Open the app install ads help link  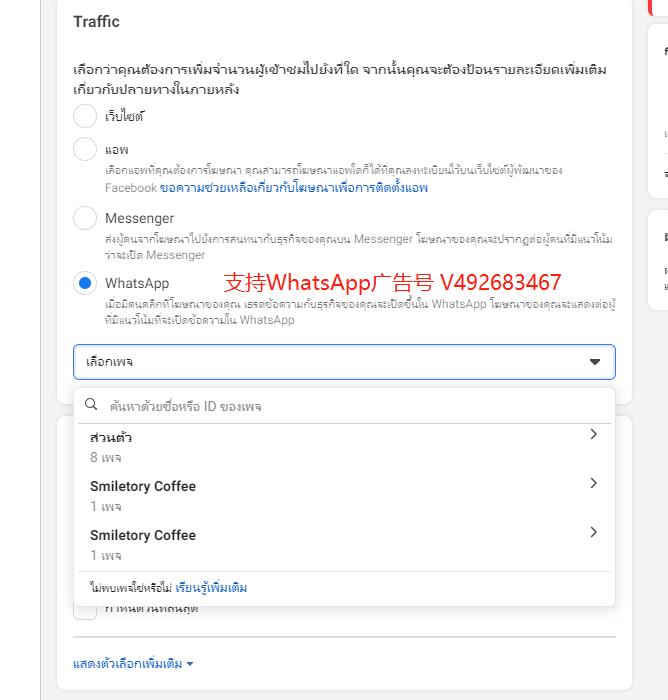point(294,188)
